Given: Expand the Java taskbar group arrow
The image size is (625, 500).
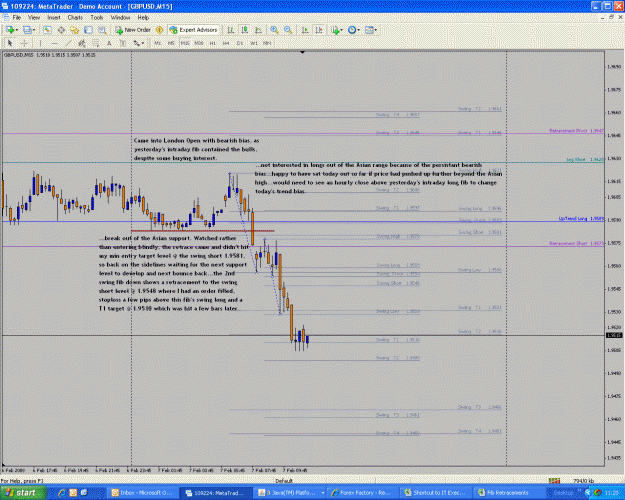Looking at the screenshot, I should pos(323,493).
